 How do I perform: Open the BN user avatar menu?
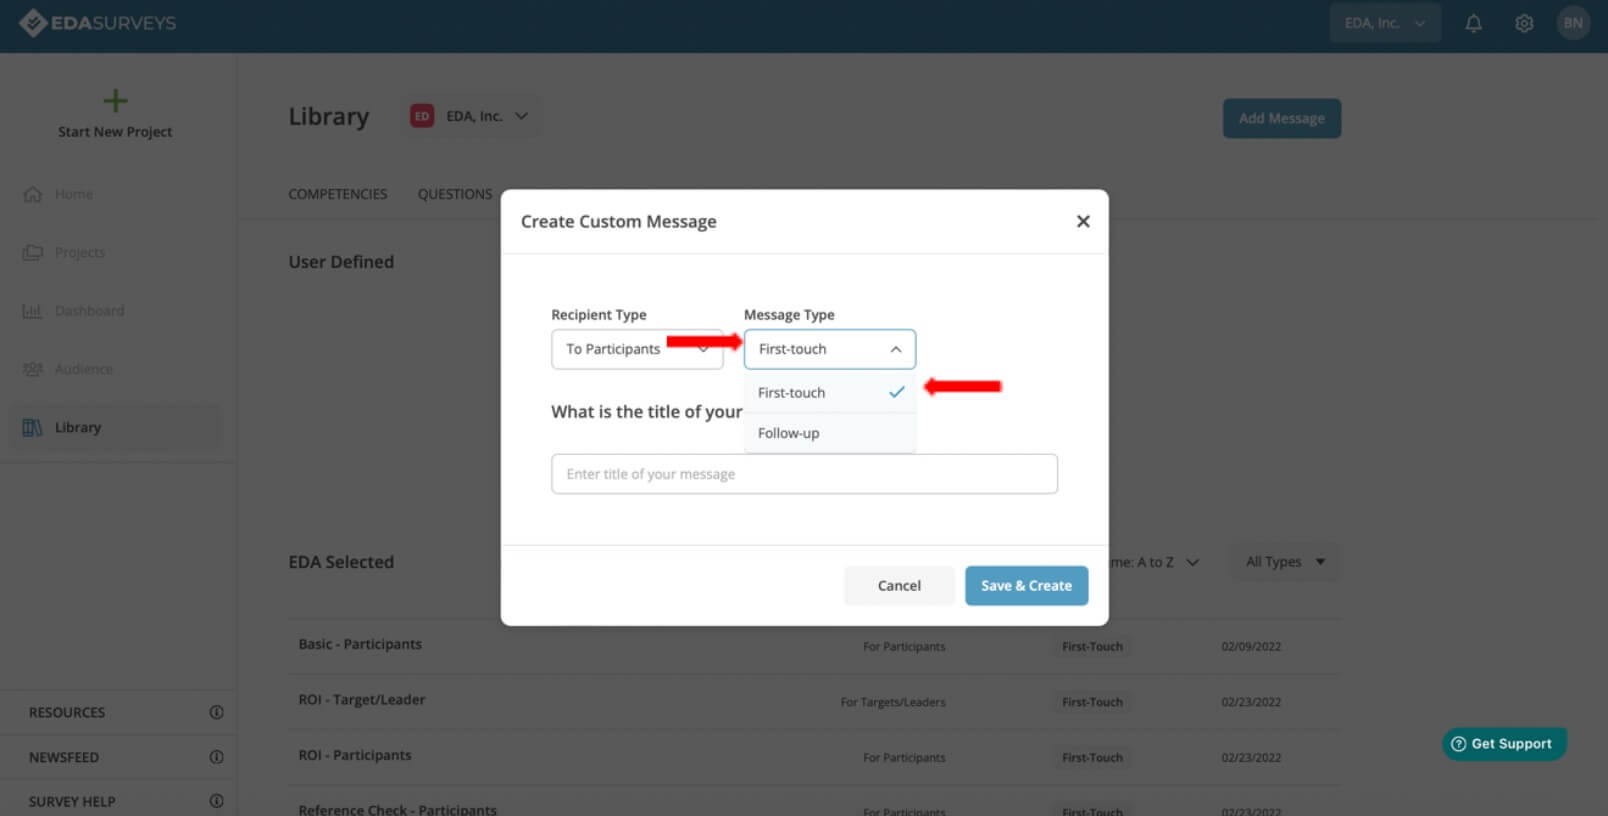pos(1573,23)
